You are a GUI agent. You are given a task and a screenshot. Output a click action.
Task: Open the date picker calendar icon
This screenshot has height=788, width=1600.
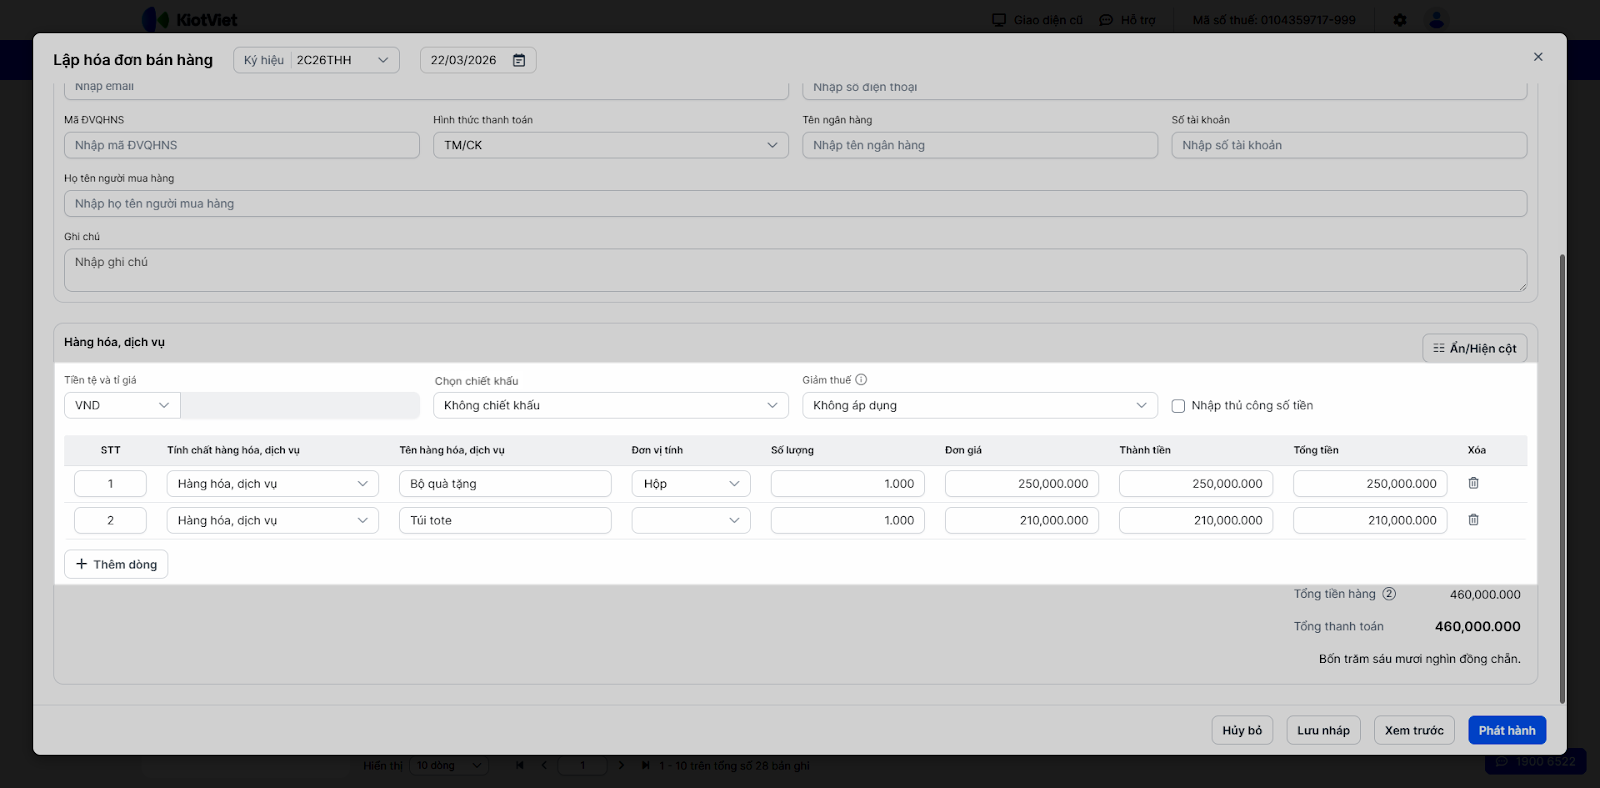(519, 60)
